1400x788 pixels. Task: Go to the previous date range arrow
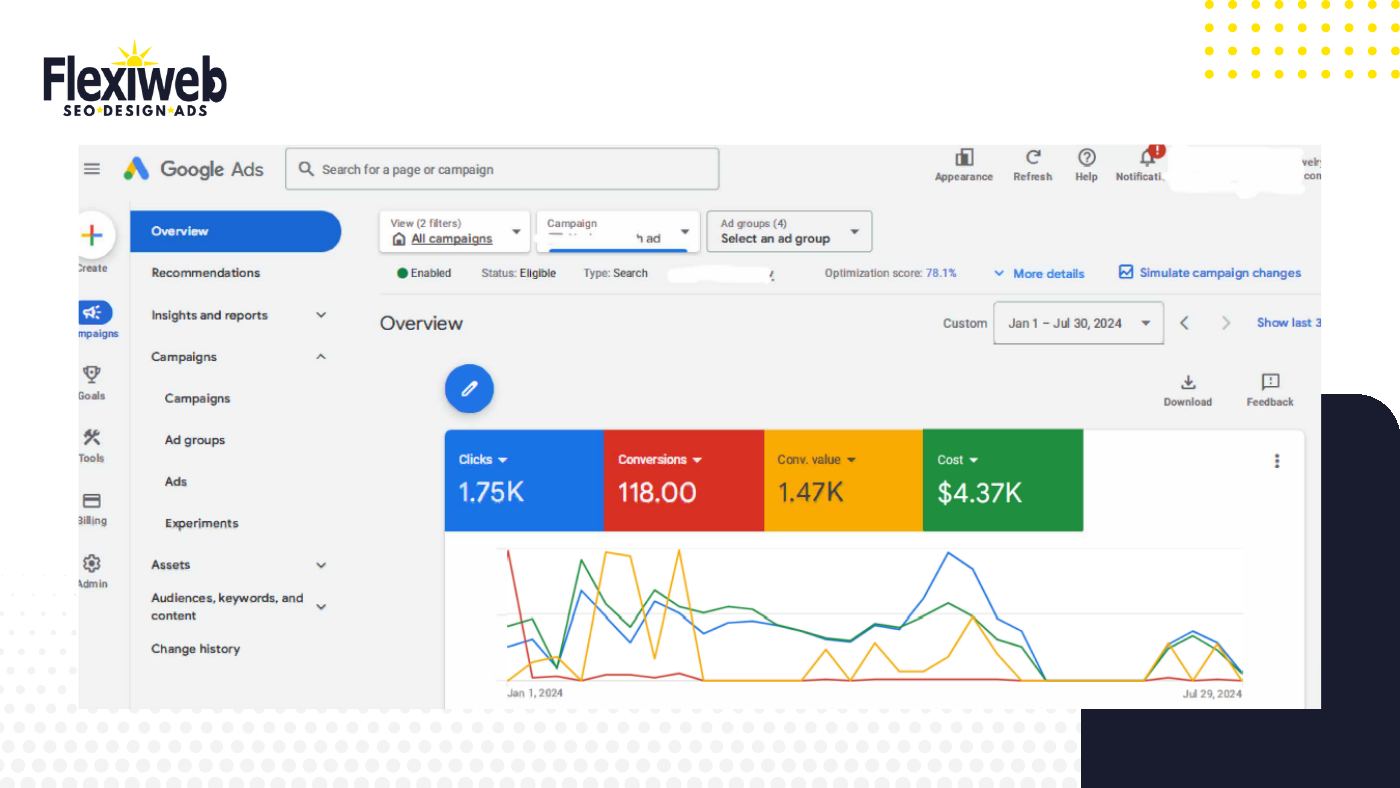(x=1184, y=323)
